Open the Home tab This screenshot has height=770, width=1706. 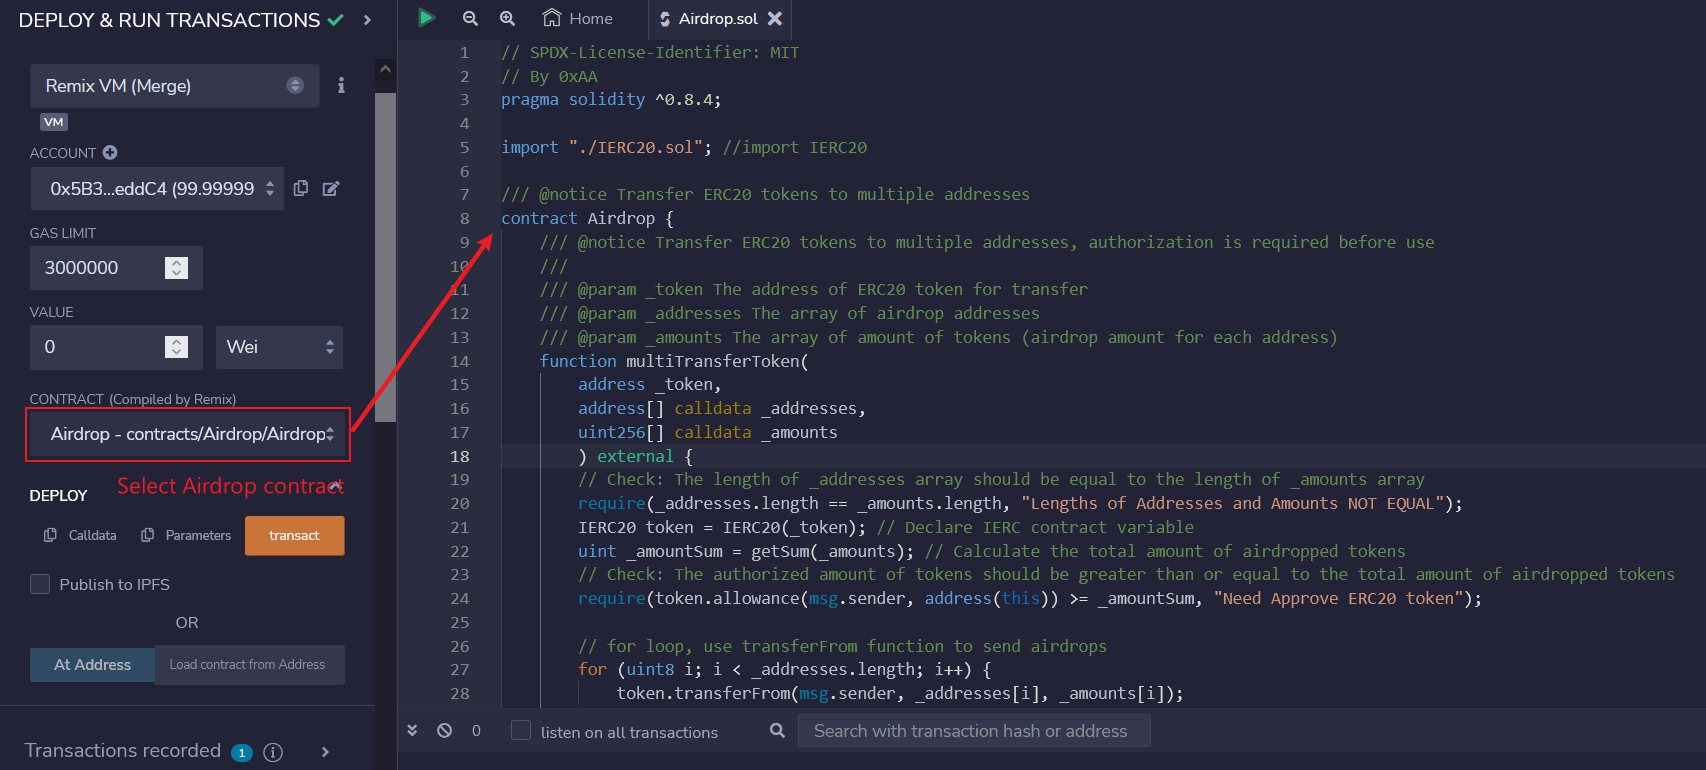pyautogui.click(x=577, y=18)
